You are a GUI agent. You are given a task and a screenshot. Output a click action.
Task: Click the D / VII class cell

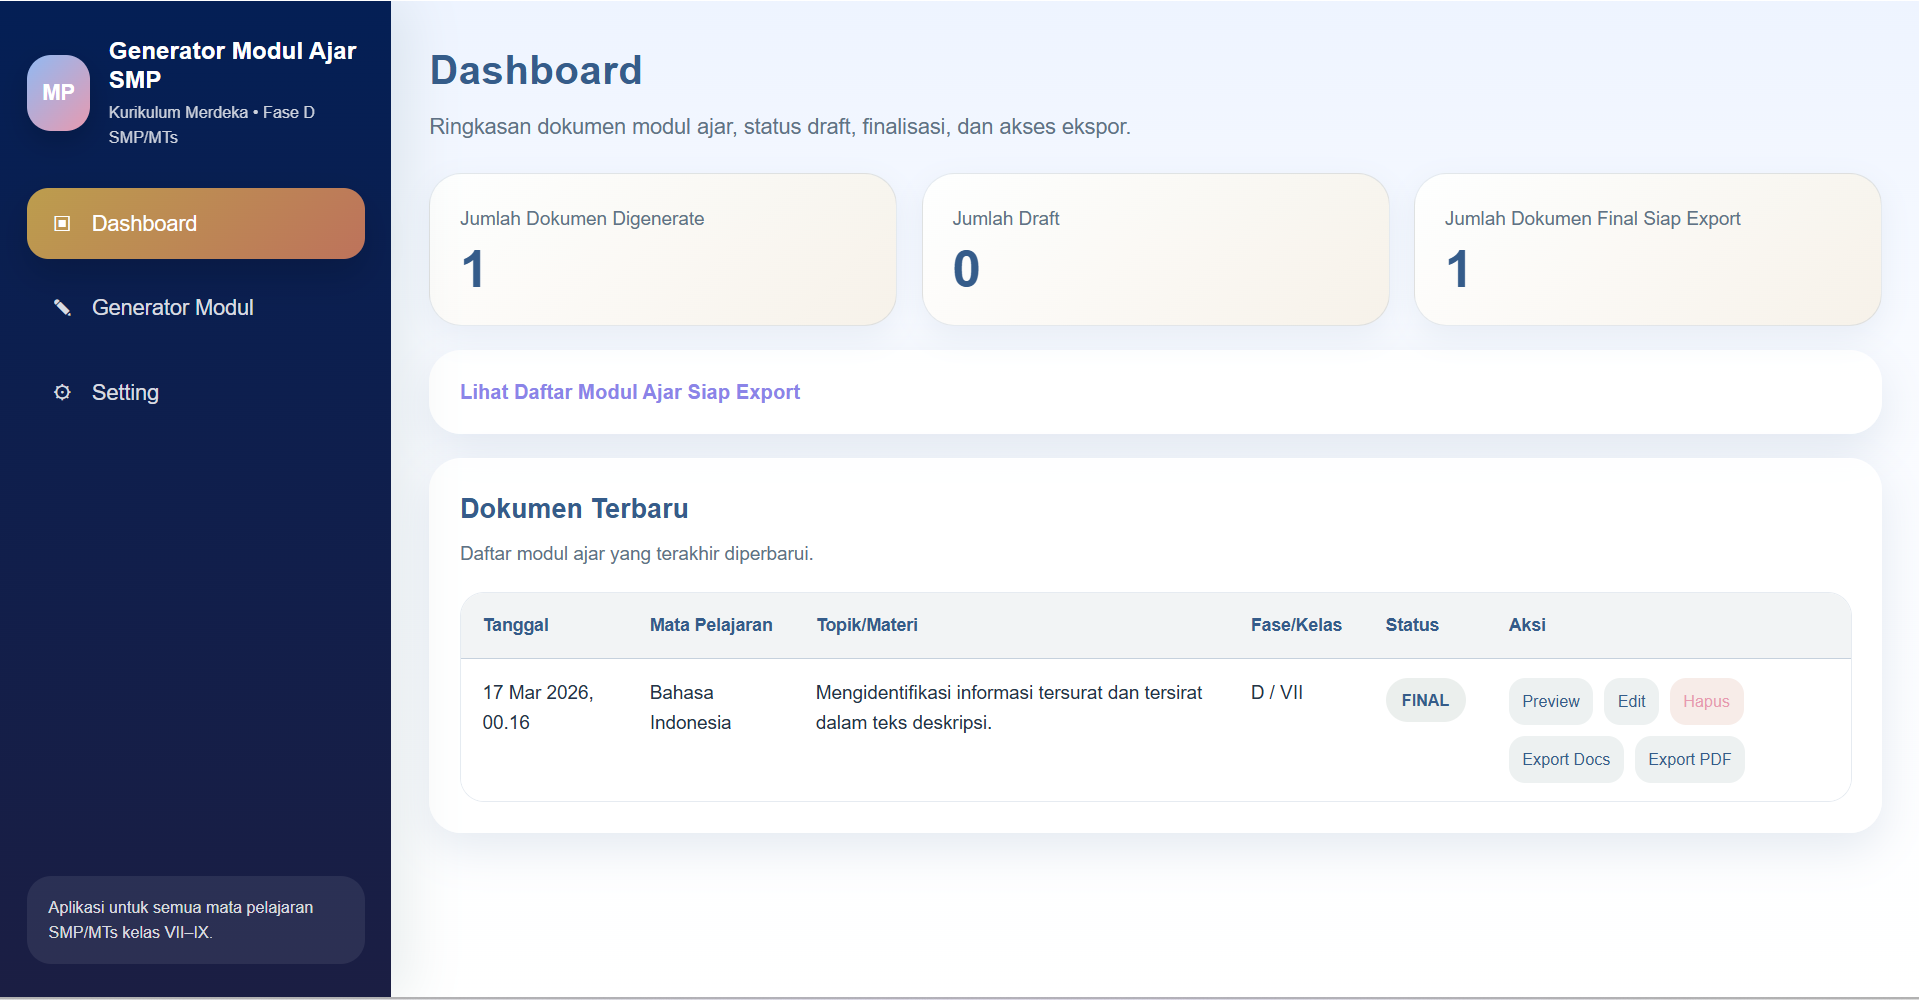point(1277,692)
